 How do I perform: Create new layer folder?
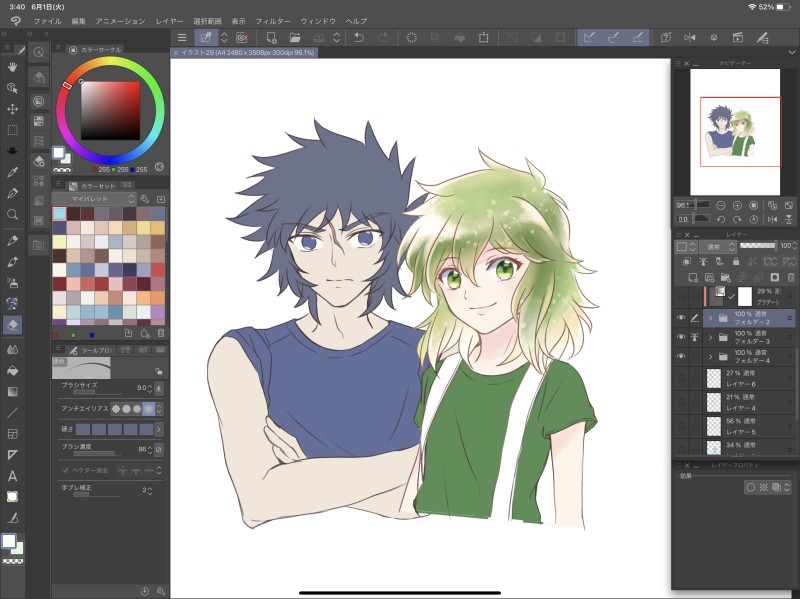(x=725, y=278)
